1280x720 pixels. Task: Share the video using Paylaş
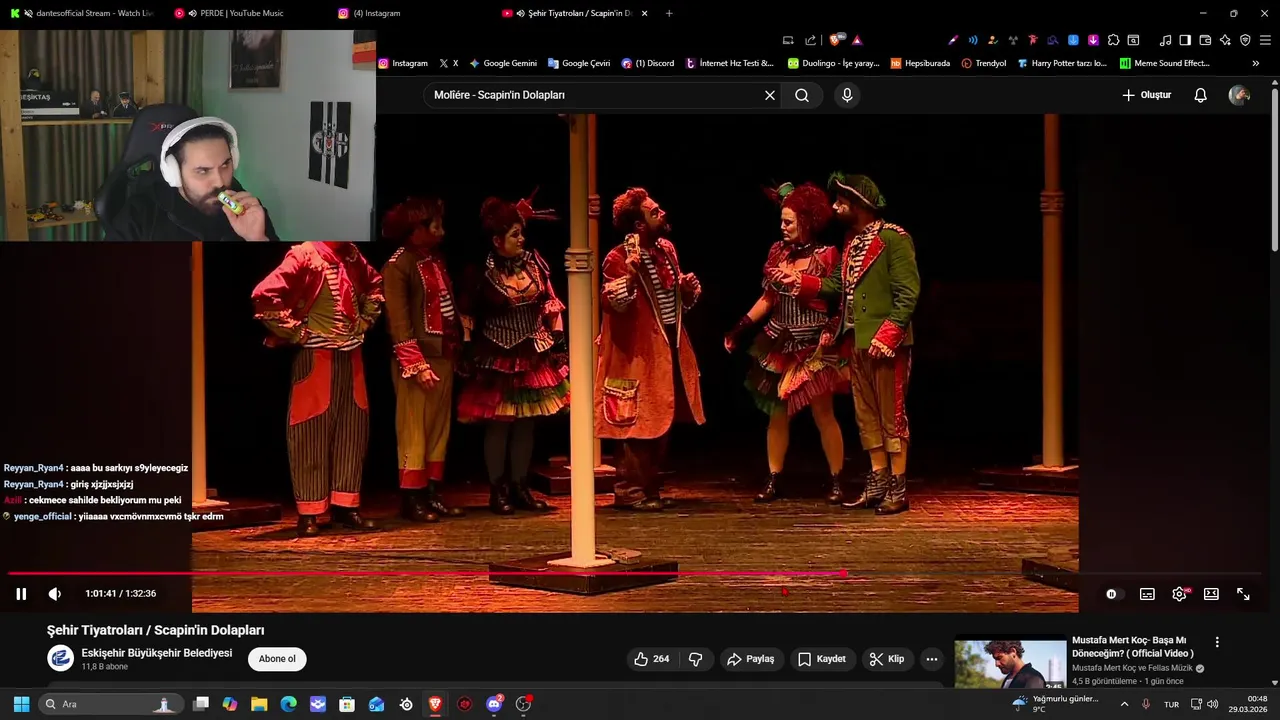[x=750, y=659]
